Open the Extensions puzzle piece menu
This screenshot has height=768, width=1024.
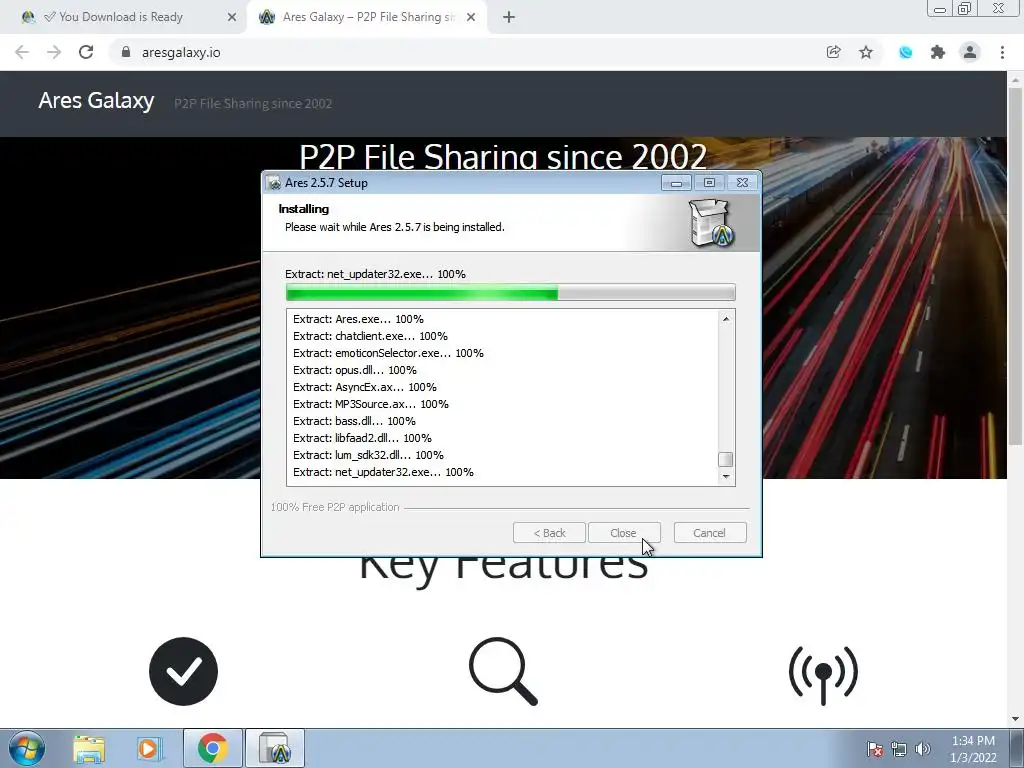point(938,52)
